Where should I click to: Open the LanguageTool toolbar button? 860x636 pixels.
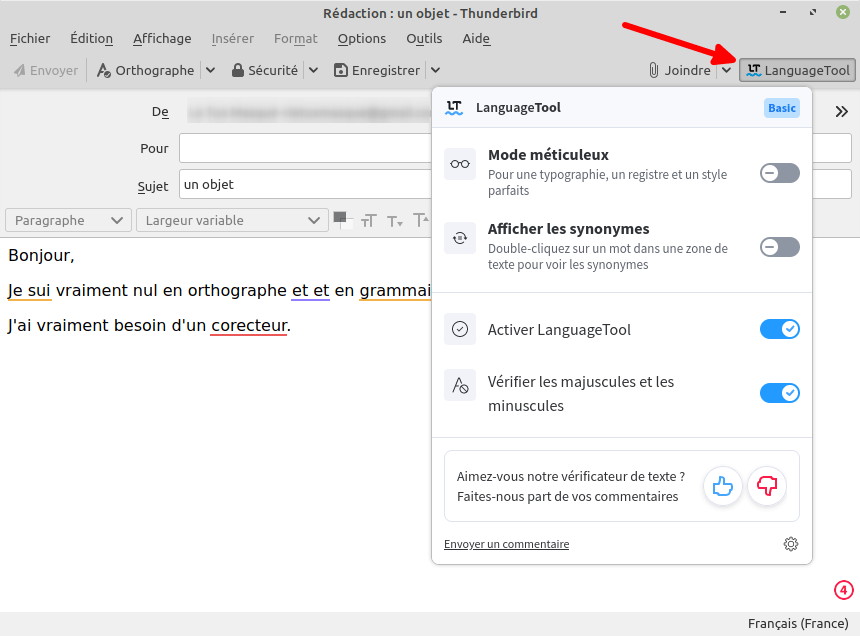point(797,70)
